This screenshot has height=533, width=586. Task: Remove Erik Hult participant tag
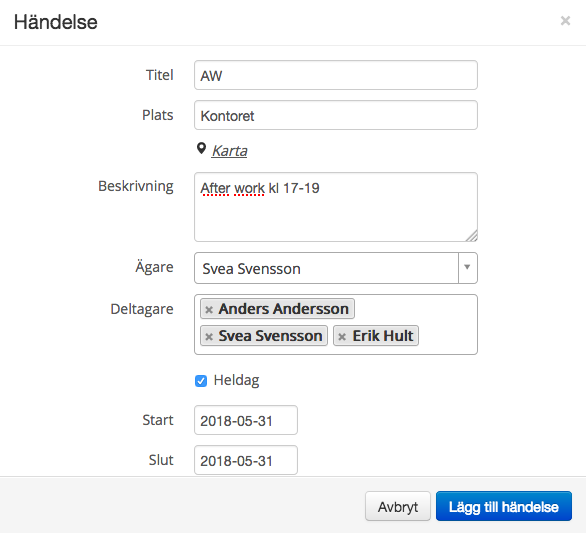[x=342, y=336]
